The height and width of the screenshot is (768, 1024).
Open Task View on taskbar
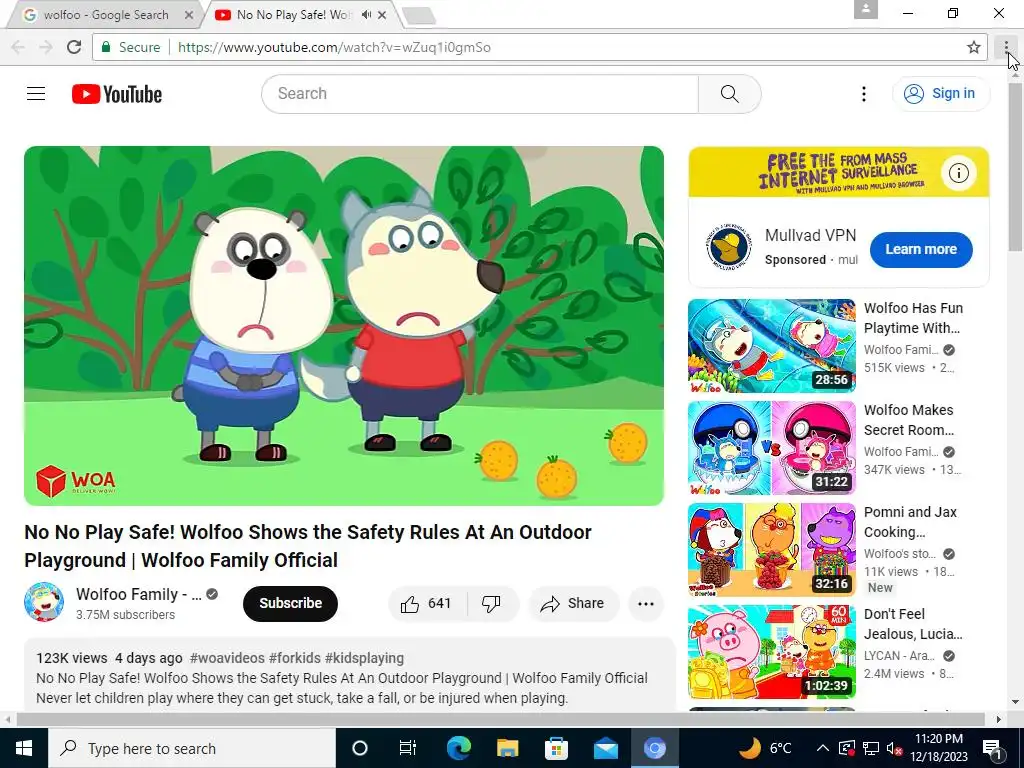point(408,748)
